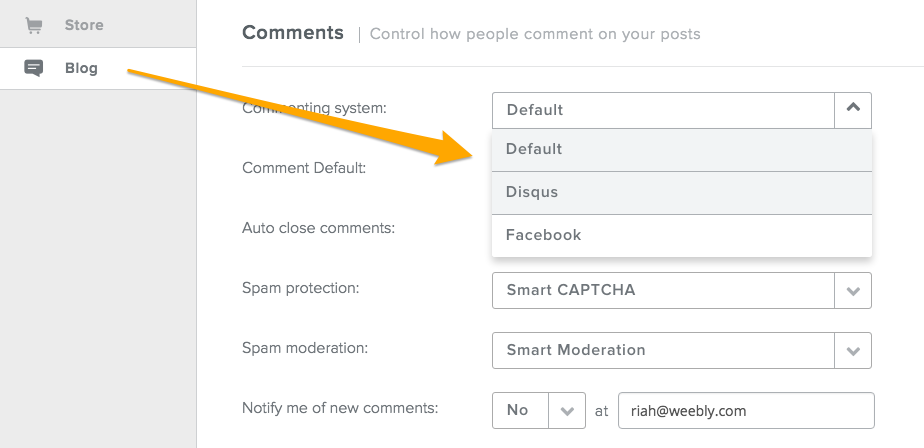Collapse the Commenting system dropdown with the up chevron
Image resolution: width=924 pixels, height=448 pixels.
pyautogui.click(x=852, y=110)
